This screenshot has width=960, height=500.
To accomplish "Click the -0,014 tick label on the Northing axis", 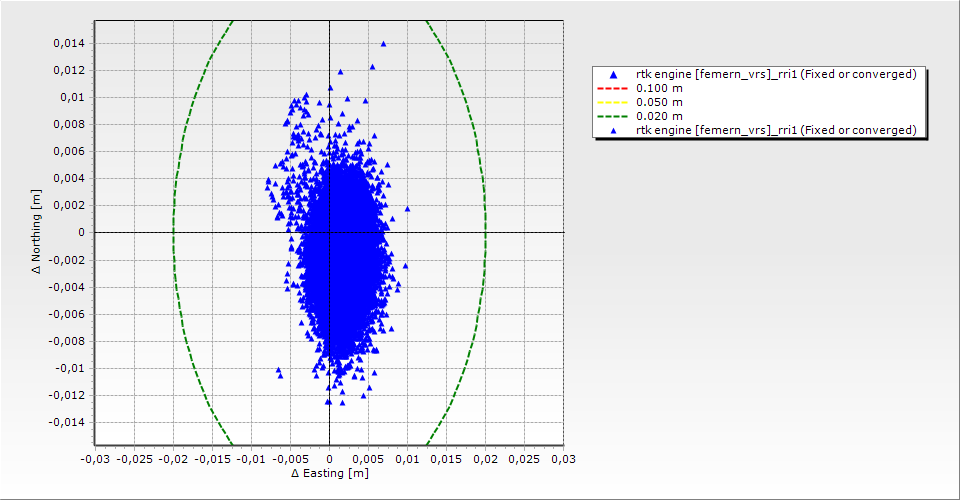I will (67, 422).
